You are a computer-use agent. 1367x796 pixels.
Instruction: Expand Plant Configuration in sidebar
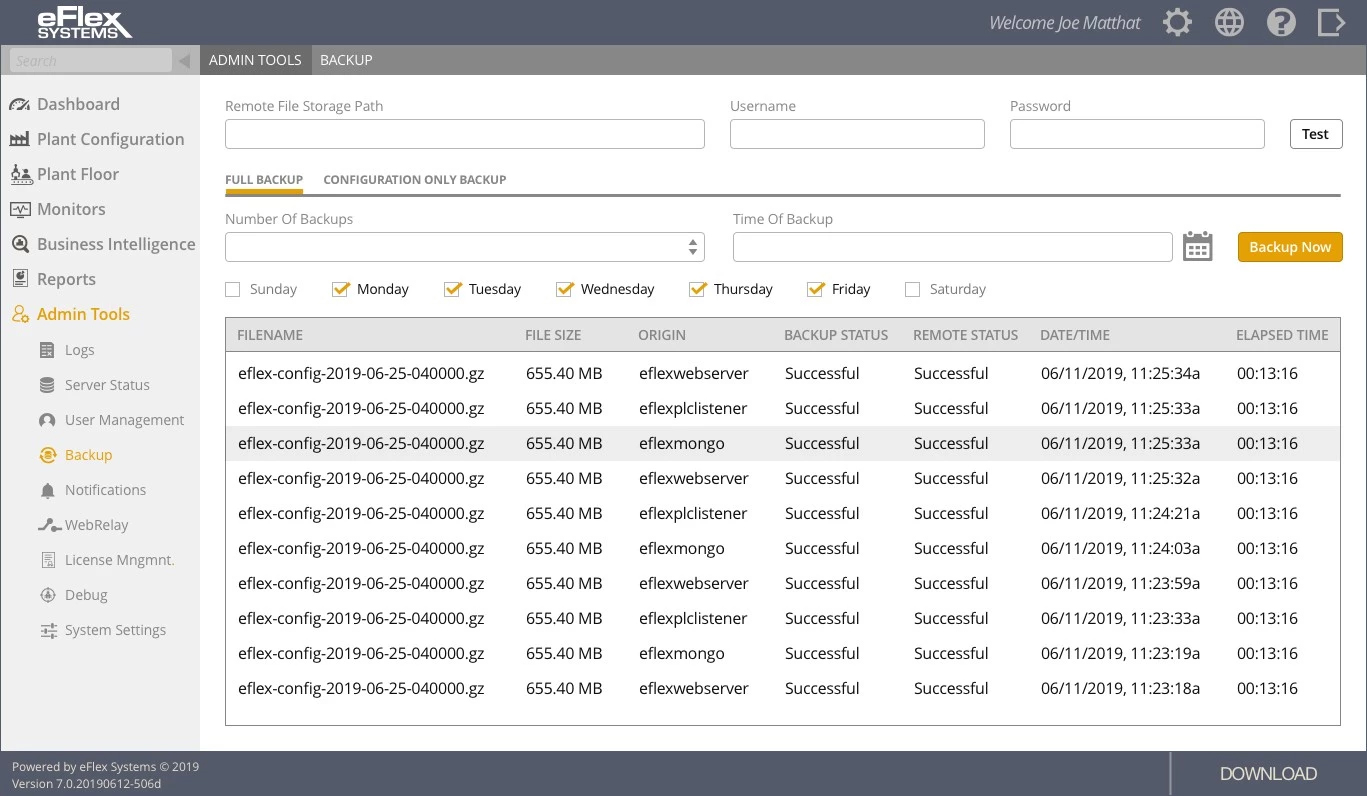point(110,139)
